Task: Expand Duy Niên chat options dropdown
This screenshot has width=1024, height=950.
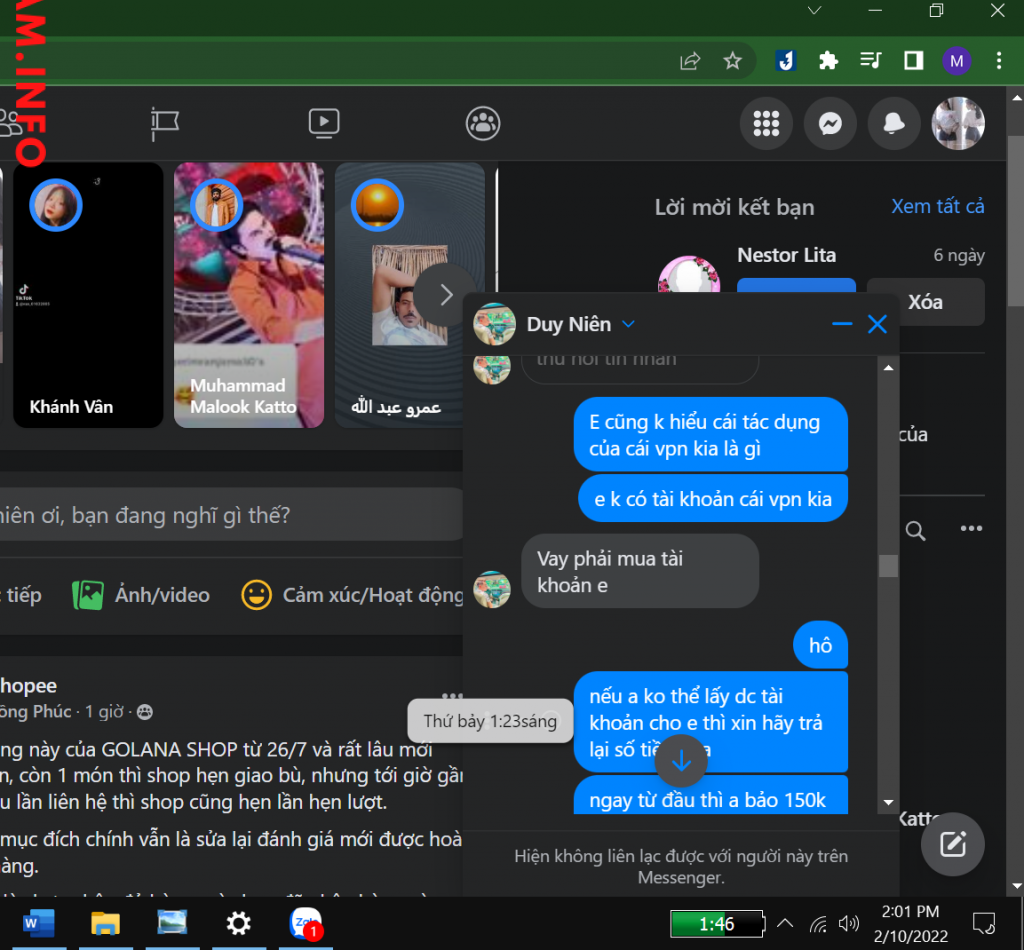Action: pos(628,324)
